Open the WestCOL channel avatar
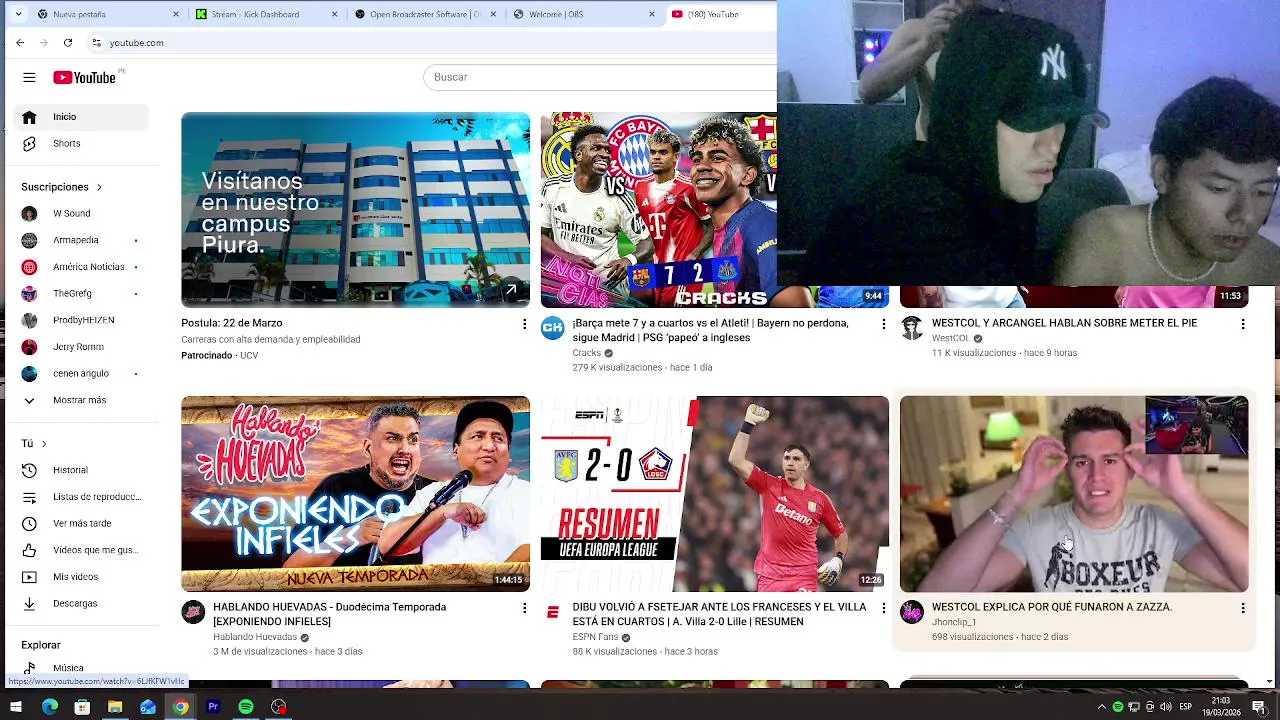The width and height of the screenshot is (1280, 720). point(911,328)
